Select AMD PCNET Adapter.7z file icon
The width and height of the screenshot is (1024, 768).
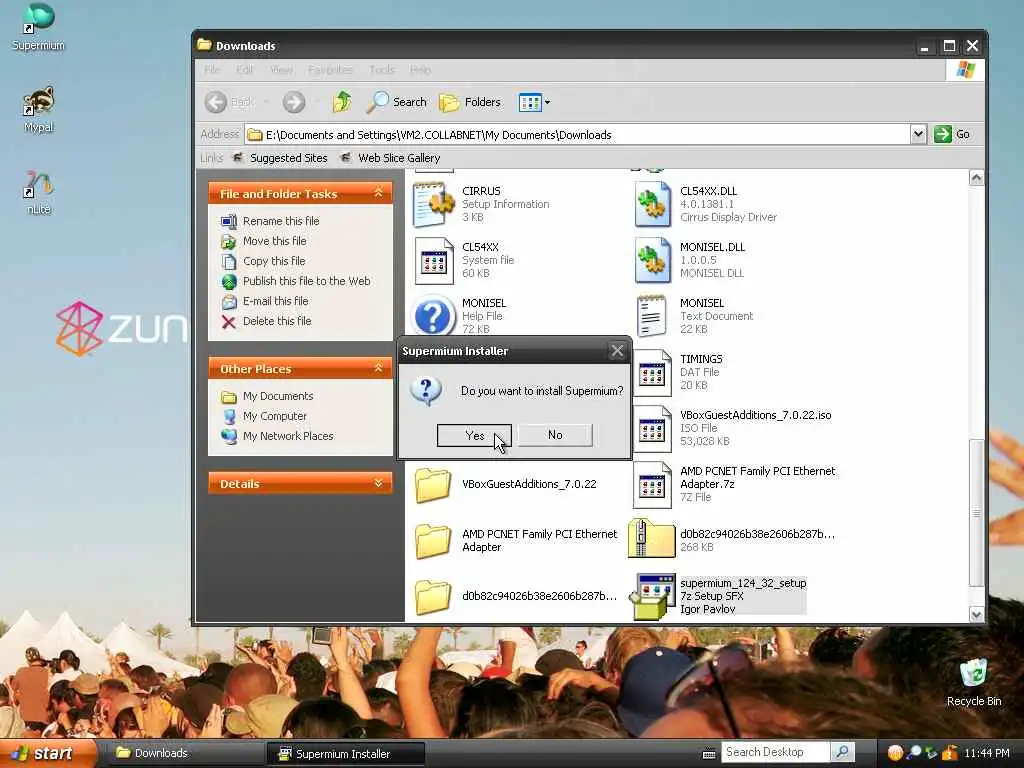coord(651,485)
